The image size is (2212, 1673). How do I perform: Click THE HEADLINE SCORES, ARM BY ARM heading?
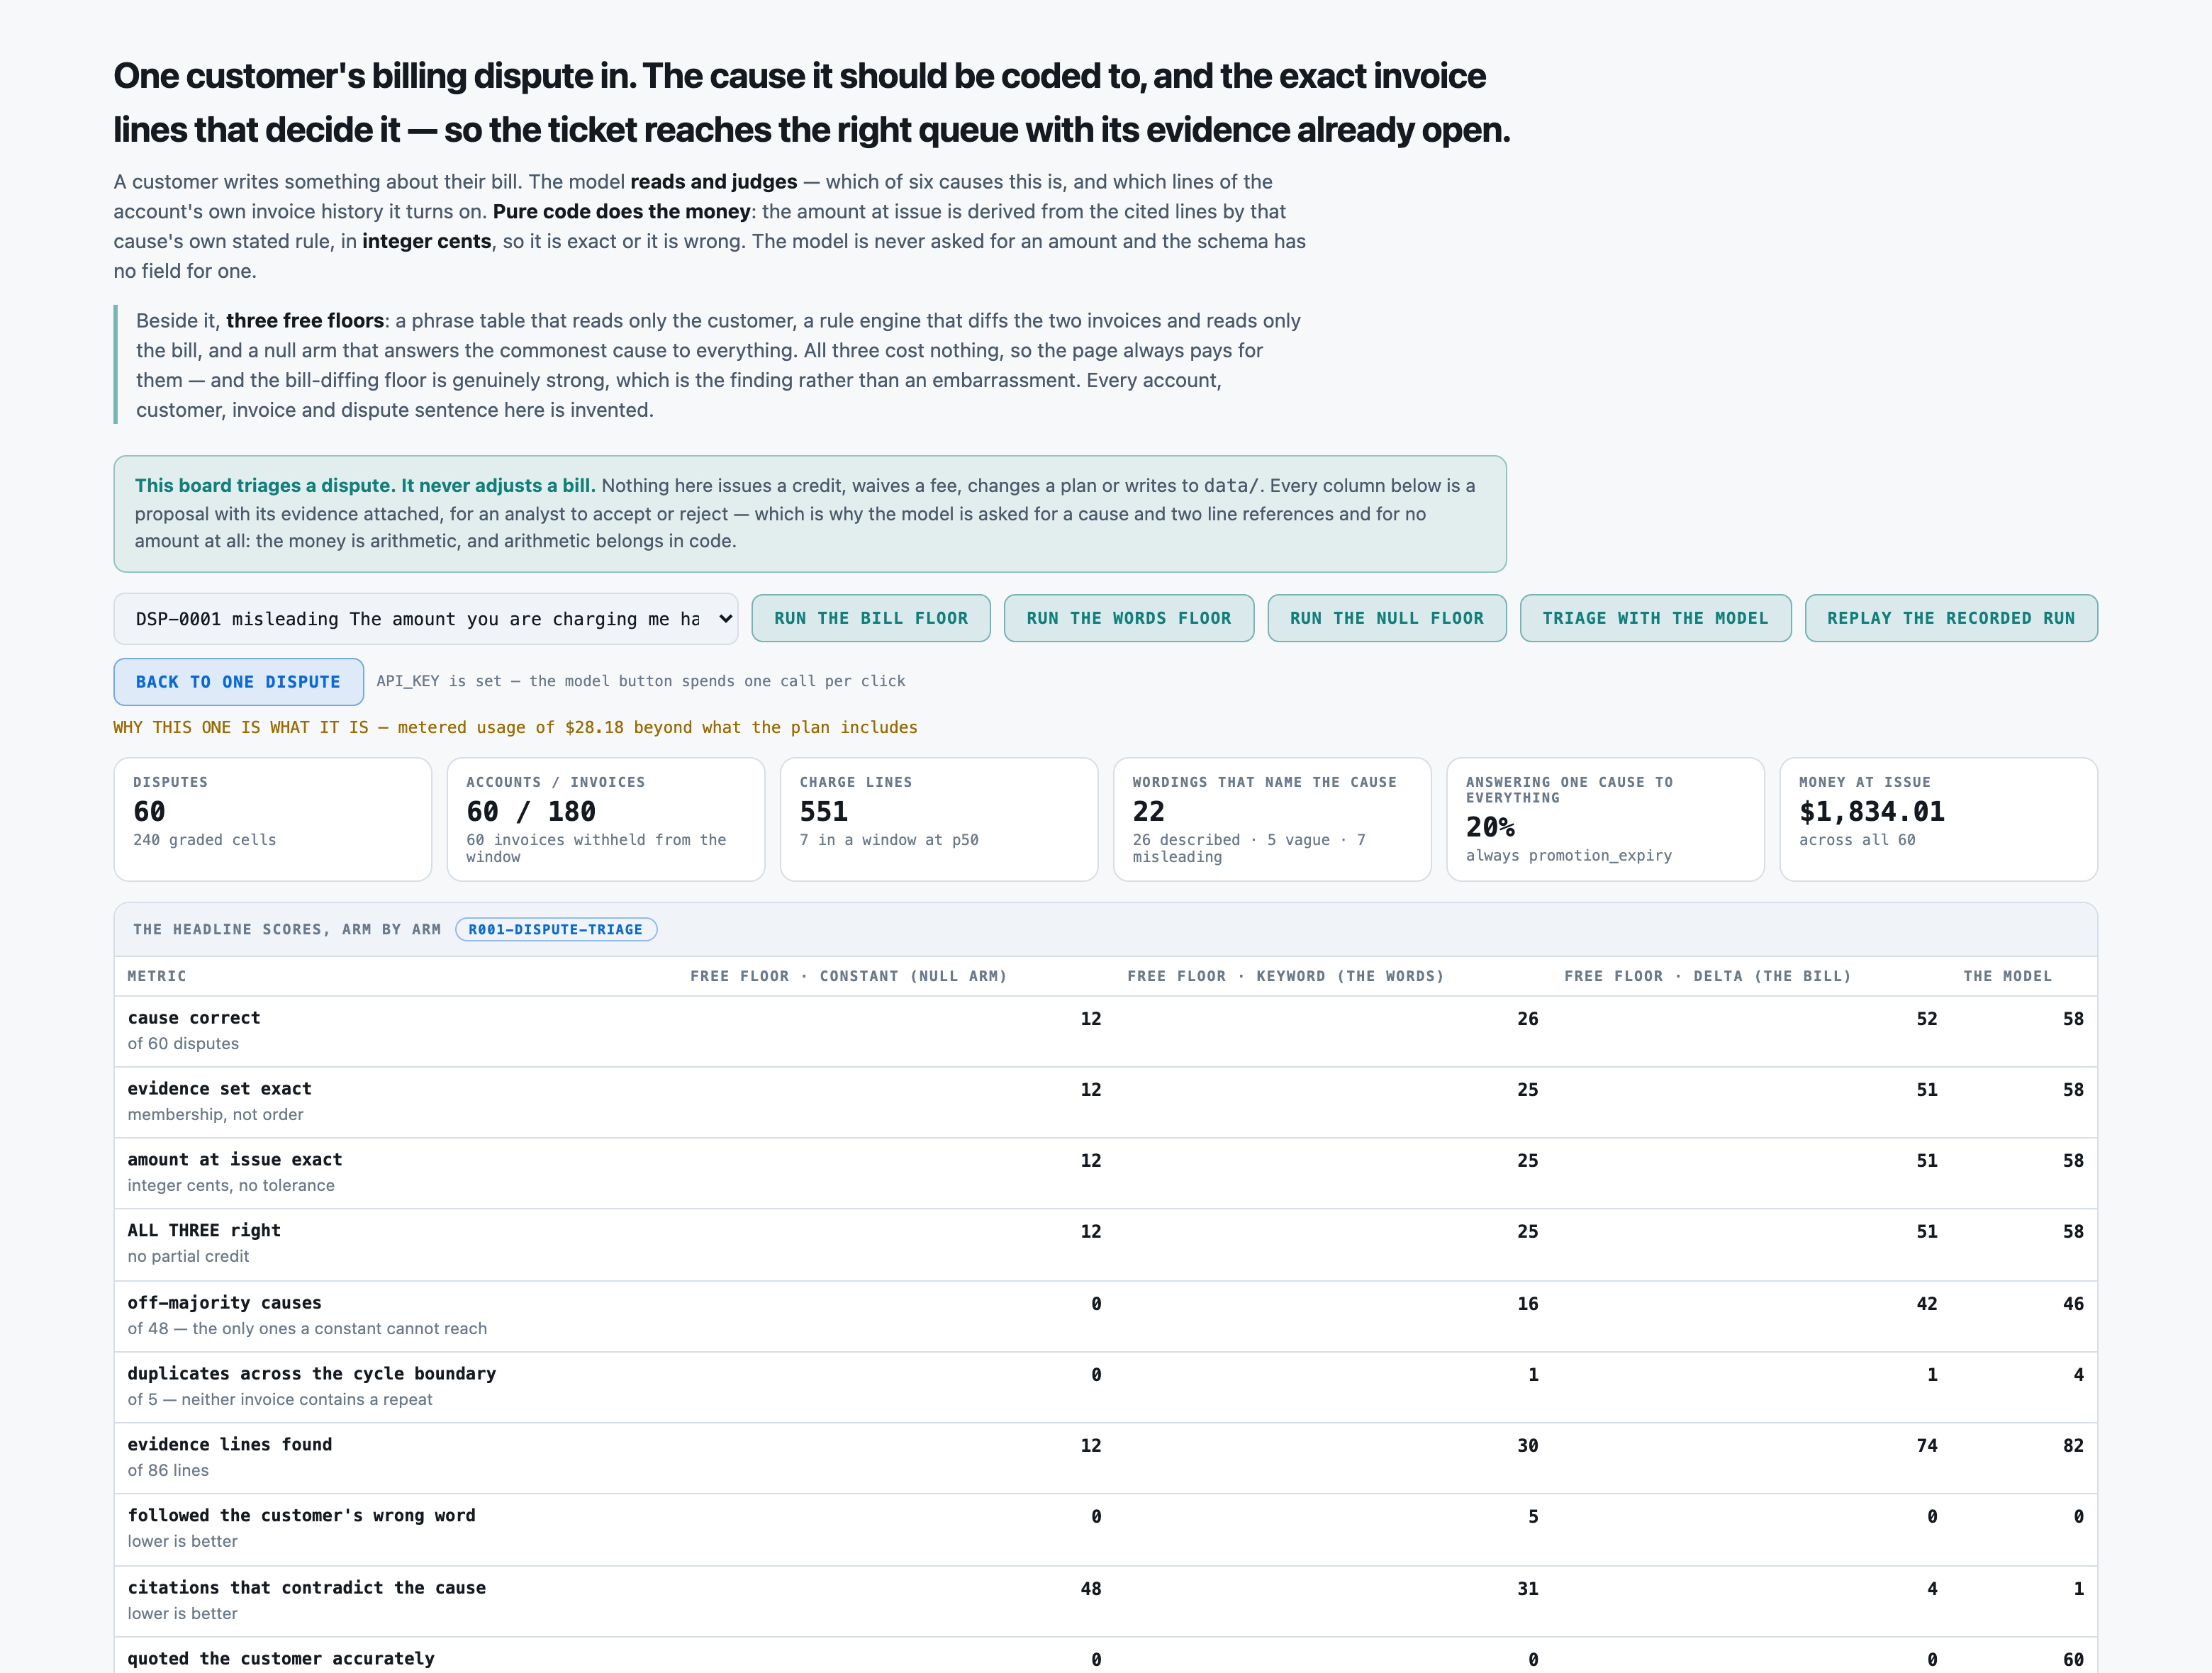(x=287, y=930)
